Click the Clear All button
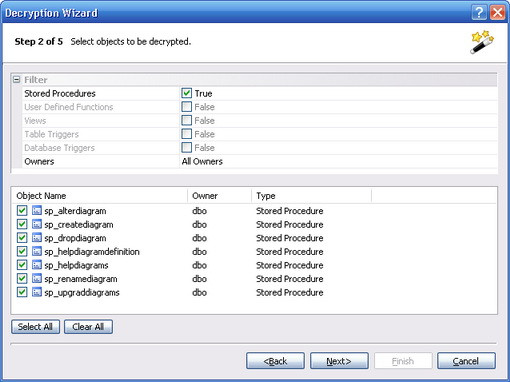The height and width of the screenshot is (382, 510). point(88,327)
